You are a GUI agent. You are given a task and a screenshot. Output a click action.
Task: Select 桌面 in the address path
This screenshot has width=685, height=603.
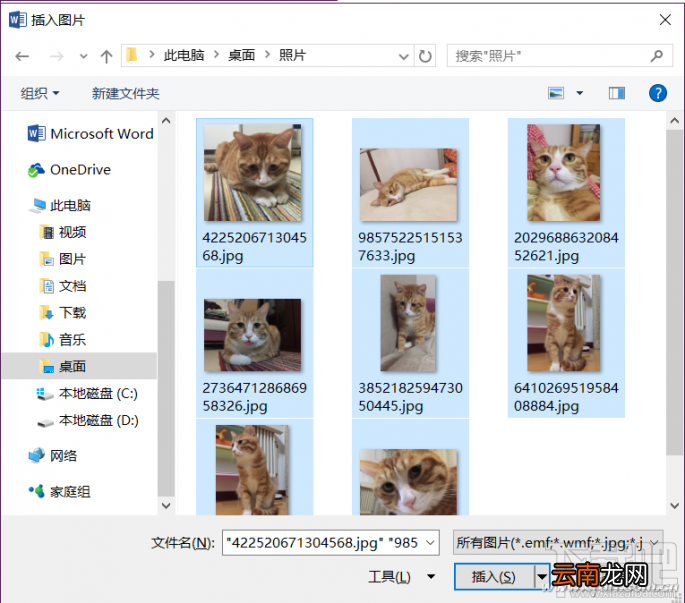pyautogui.click(x=242, y=55)
